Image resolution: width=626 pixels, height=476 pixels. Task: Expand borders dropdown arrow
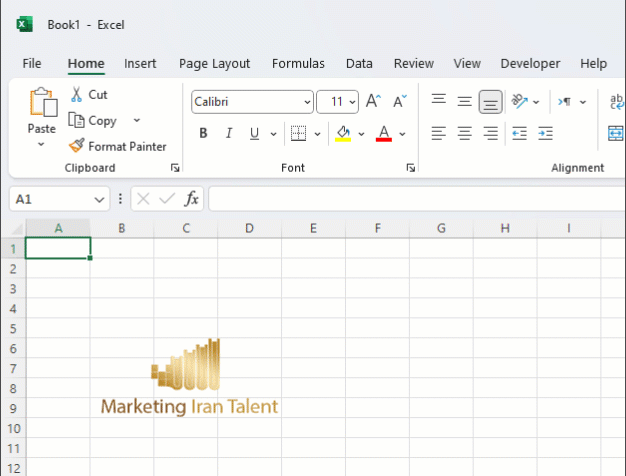317,134
